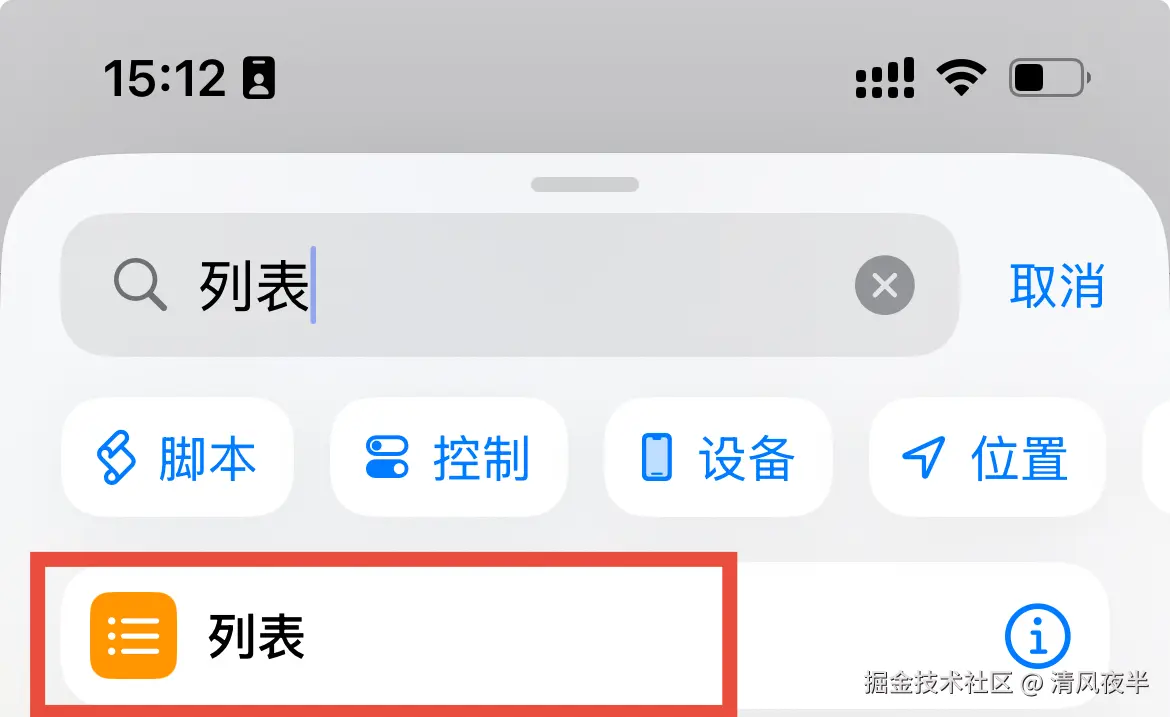Image resolution: width=1170 pixels, height=717 pixels.
Task: Click the 控制 toggle switches icon
Action: pyautogui.click(x=387, y=457)
